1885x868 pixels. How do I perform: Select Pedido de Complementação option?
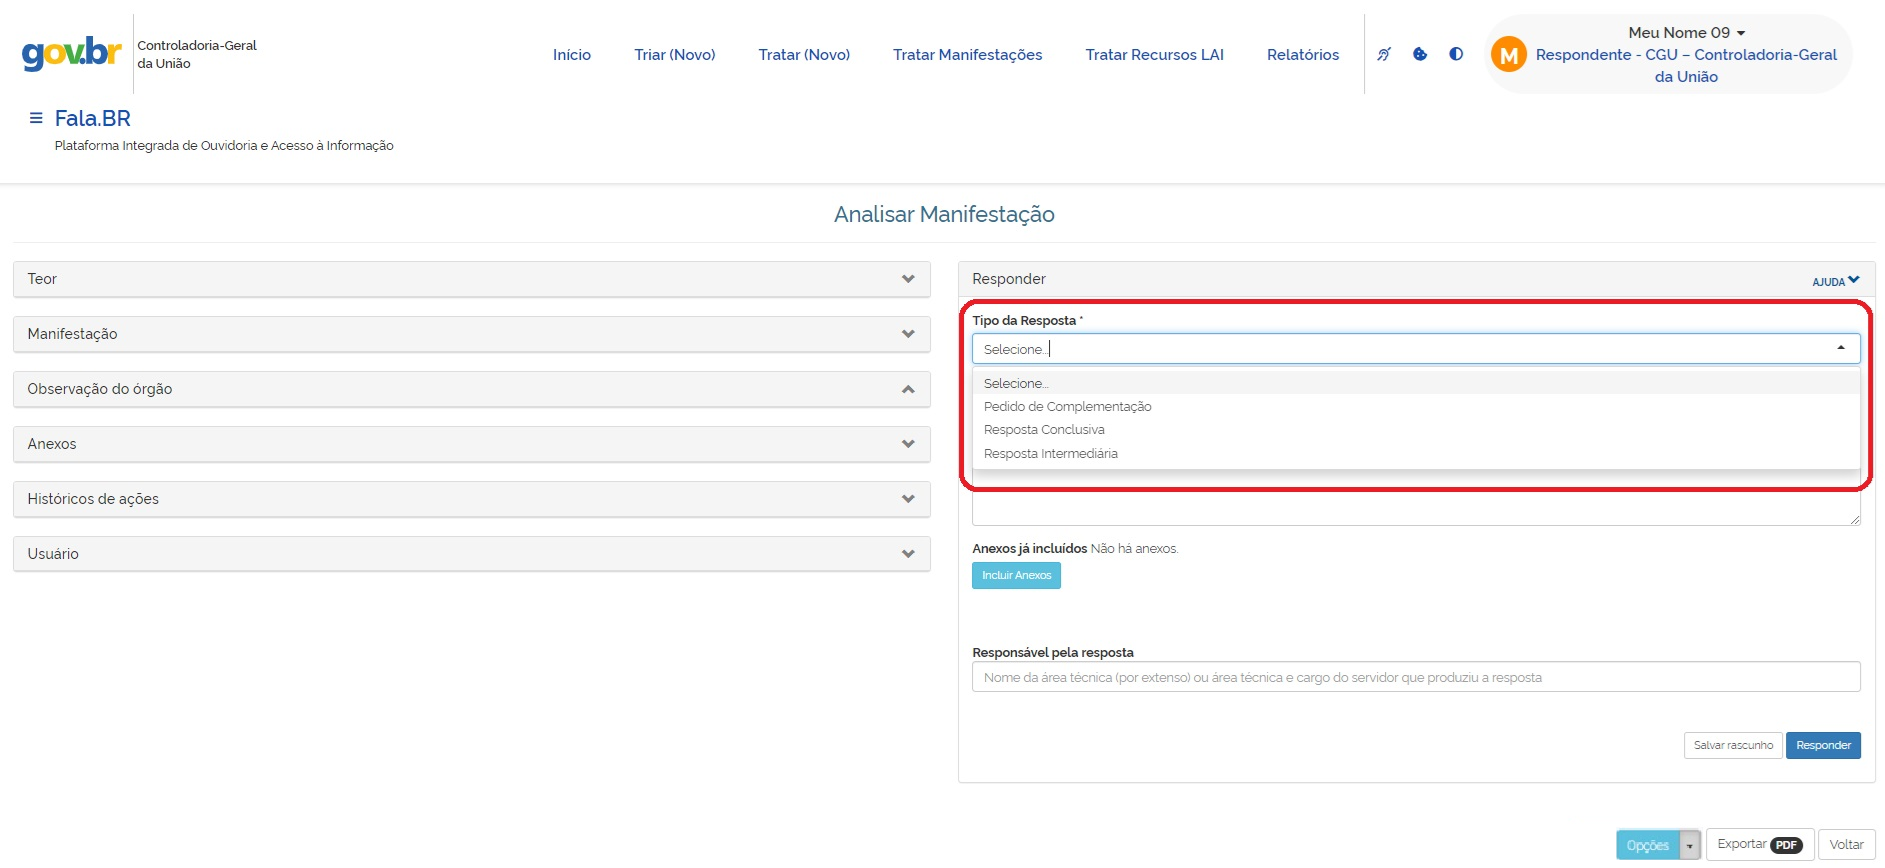point(1067,407)
